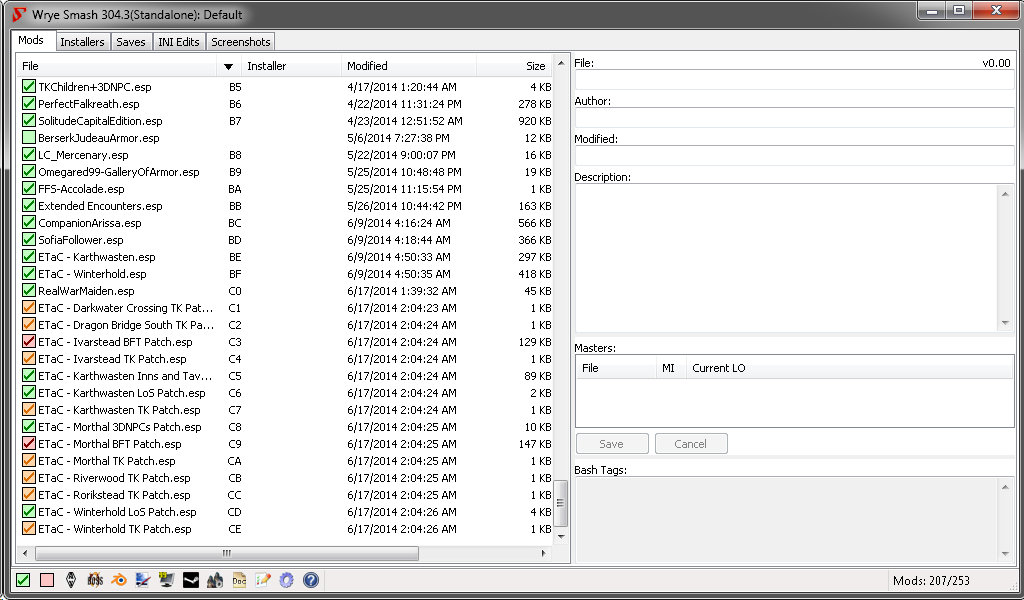
Task: Select Extended Encounters.esp
Action: (x=286, y=206)
